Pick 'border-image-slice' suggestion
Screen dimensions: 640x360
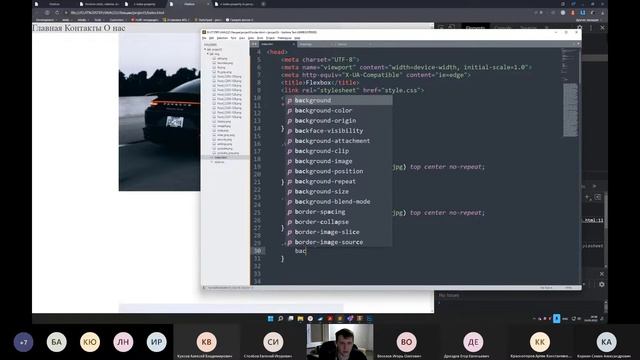point(338,232)
